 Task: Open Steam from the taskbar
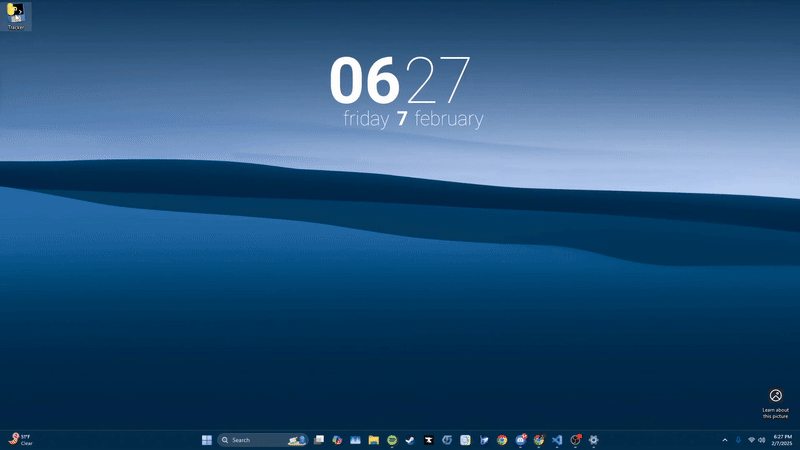[410, 440]
